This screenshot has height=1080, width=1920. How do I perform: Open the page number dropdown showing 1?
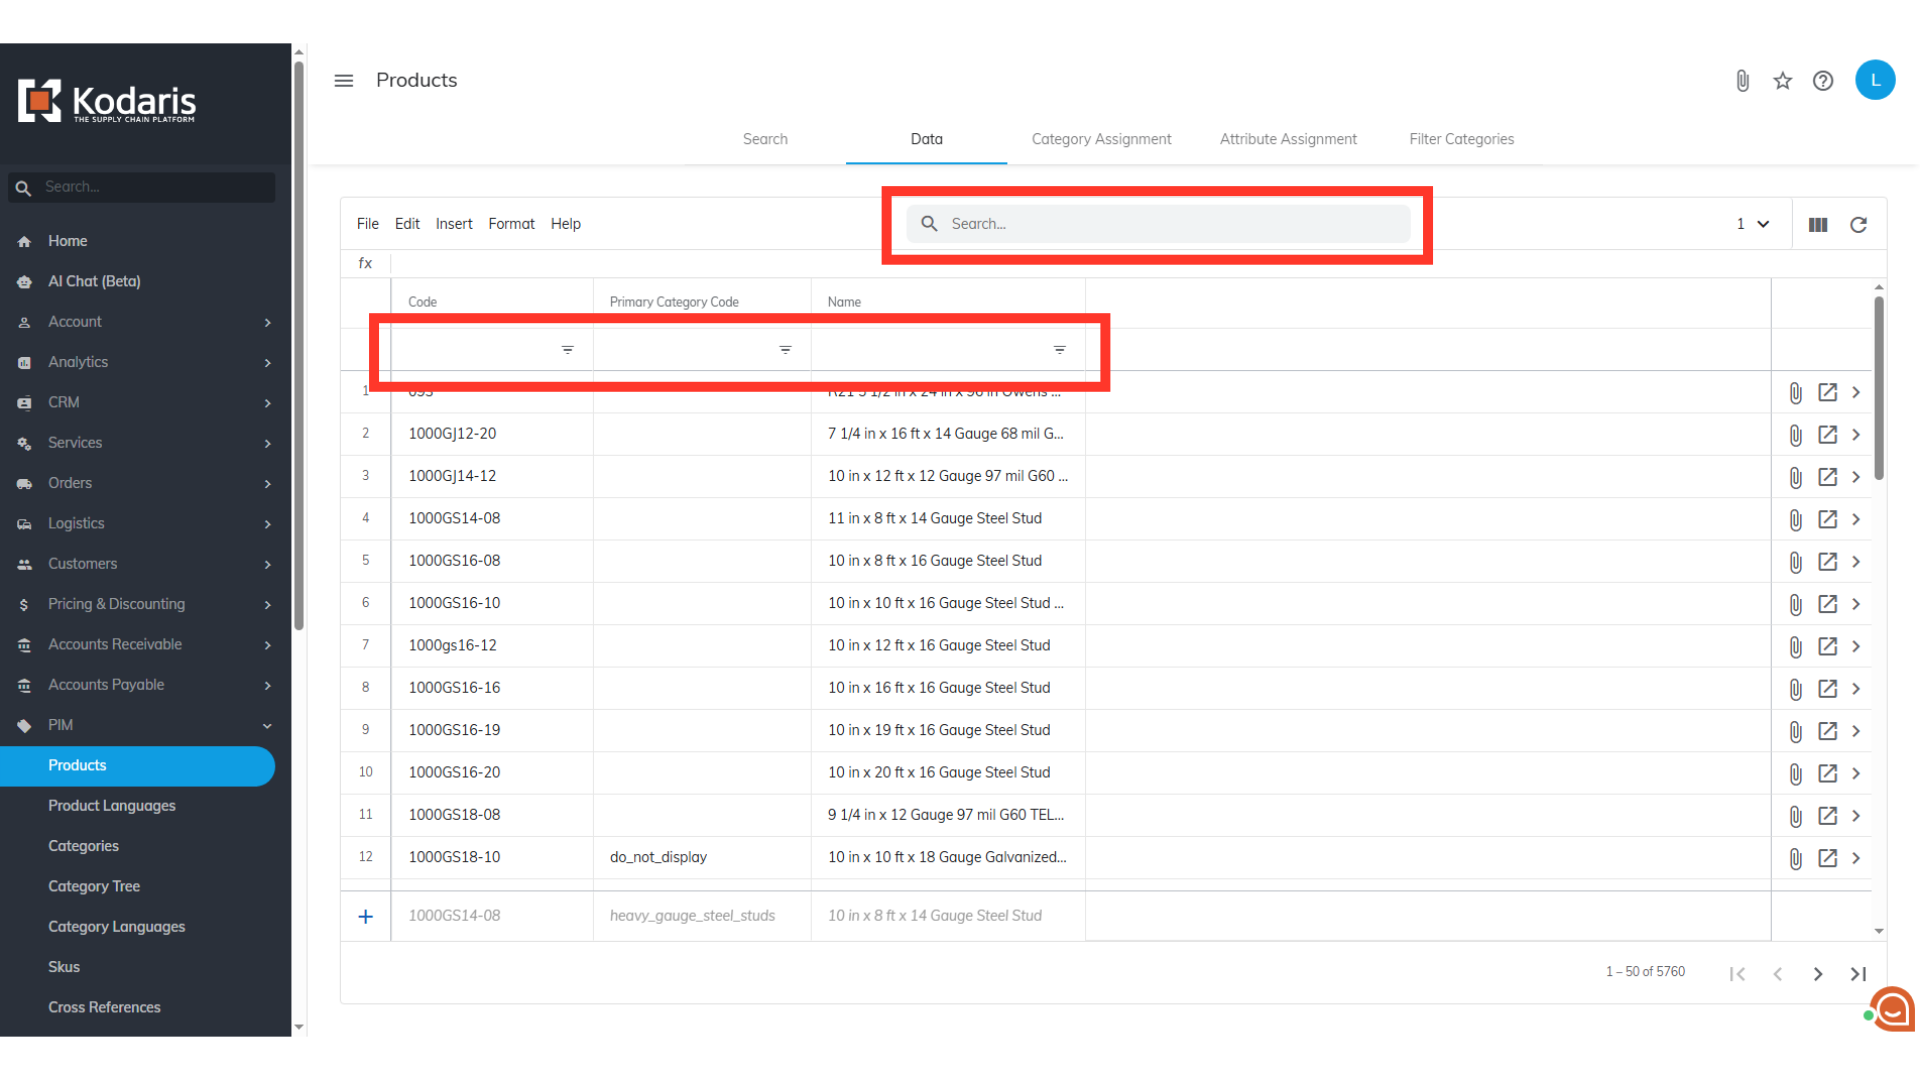[x=1752, y=224]
